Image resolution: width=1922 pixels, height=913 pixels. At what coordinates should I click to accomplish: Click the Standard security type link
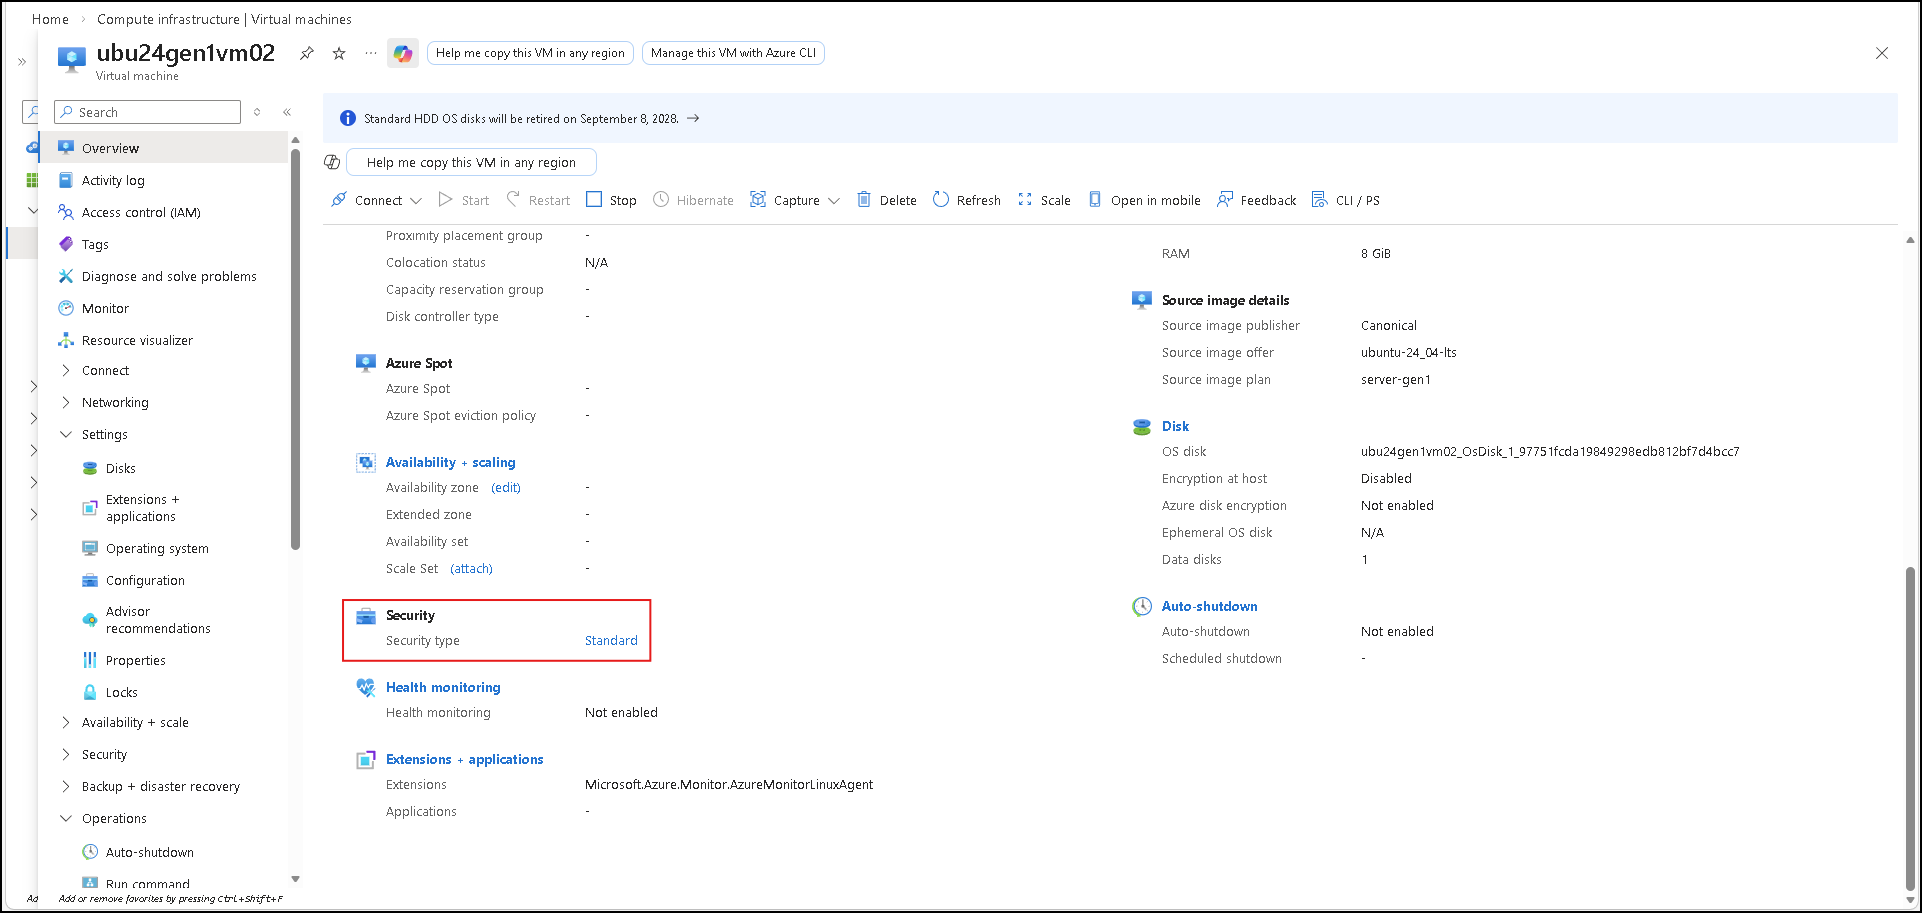point(611,641)
